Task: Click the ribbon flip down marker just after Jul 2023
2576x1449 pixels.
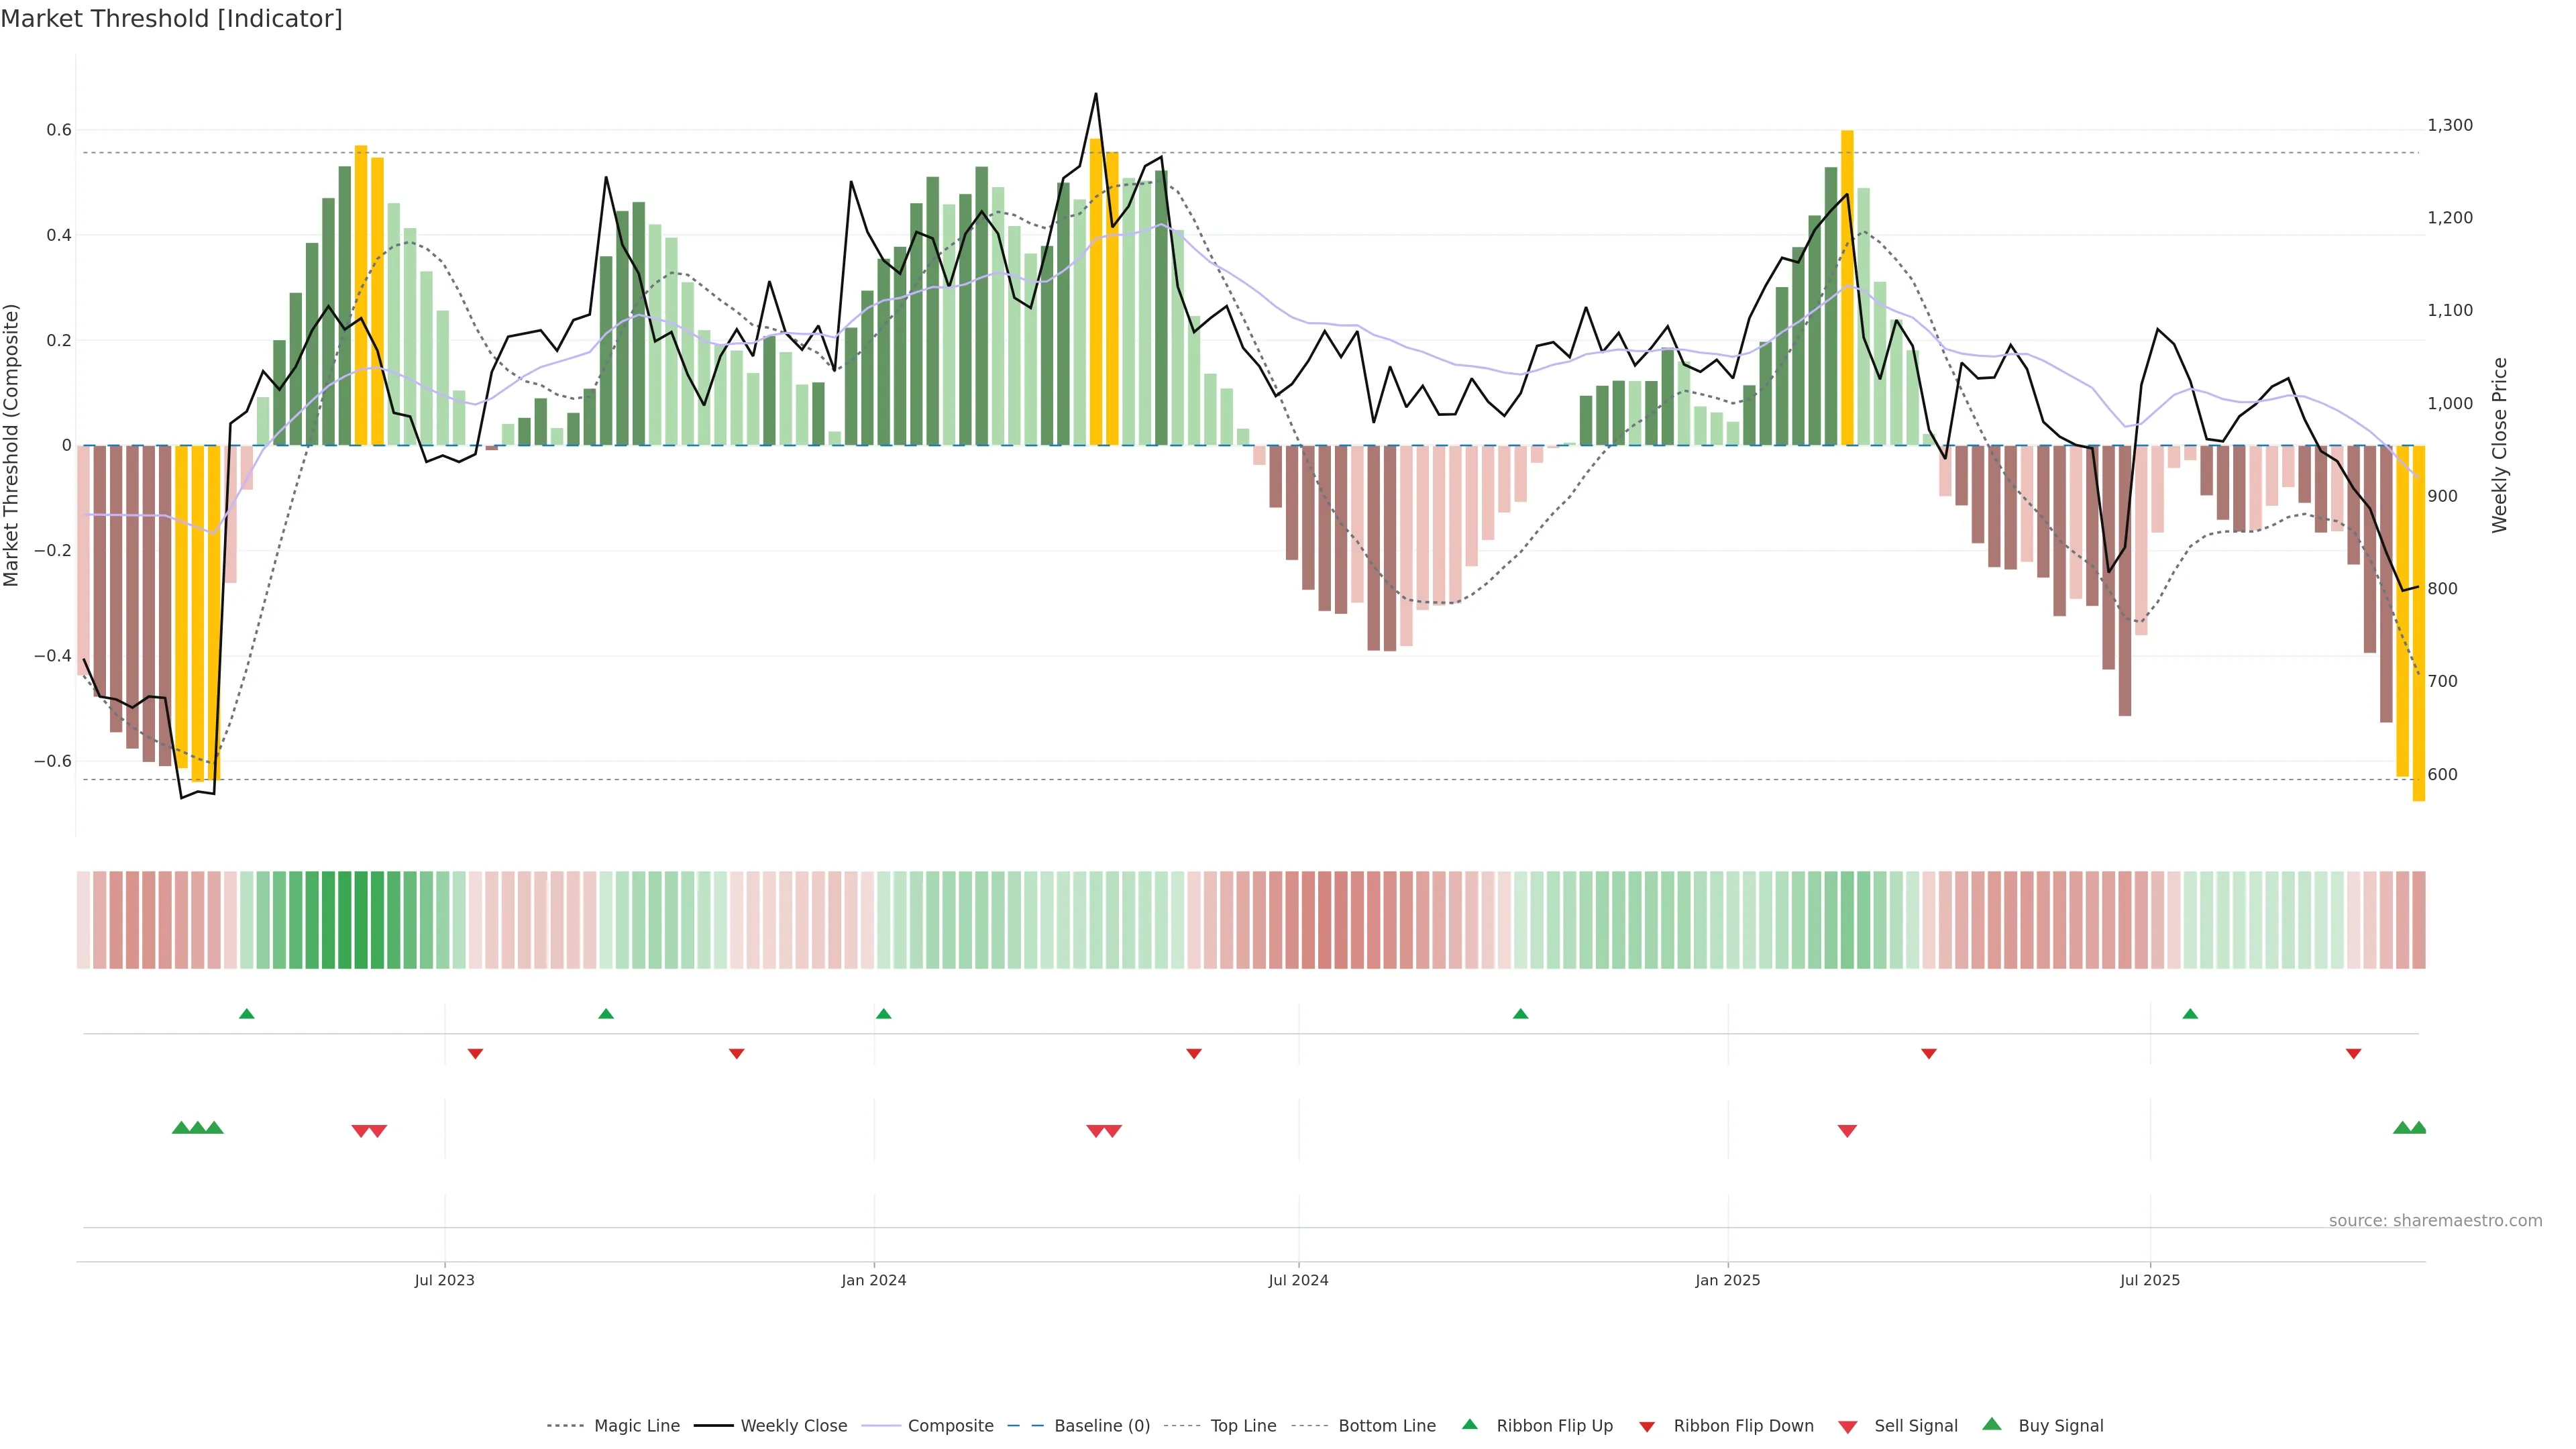Action: [476, 1053]
